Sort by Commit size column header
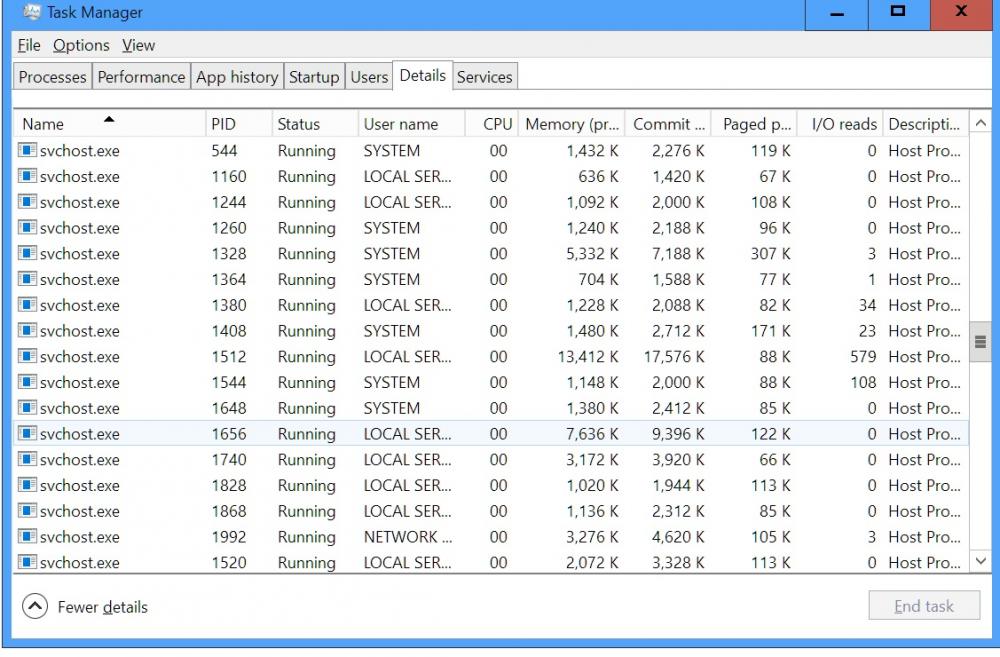1000x657 pixels. point(668,124)
